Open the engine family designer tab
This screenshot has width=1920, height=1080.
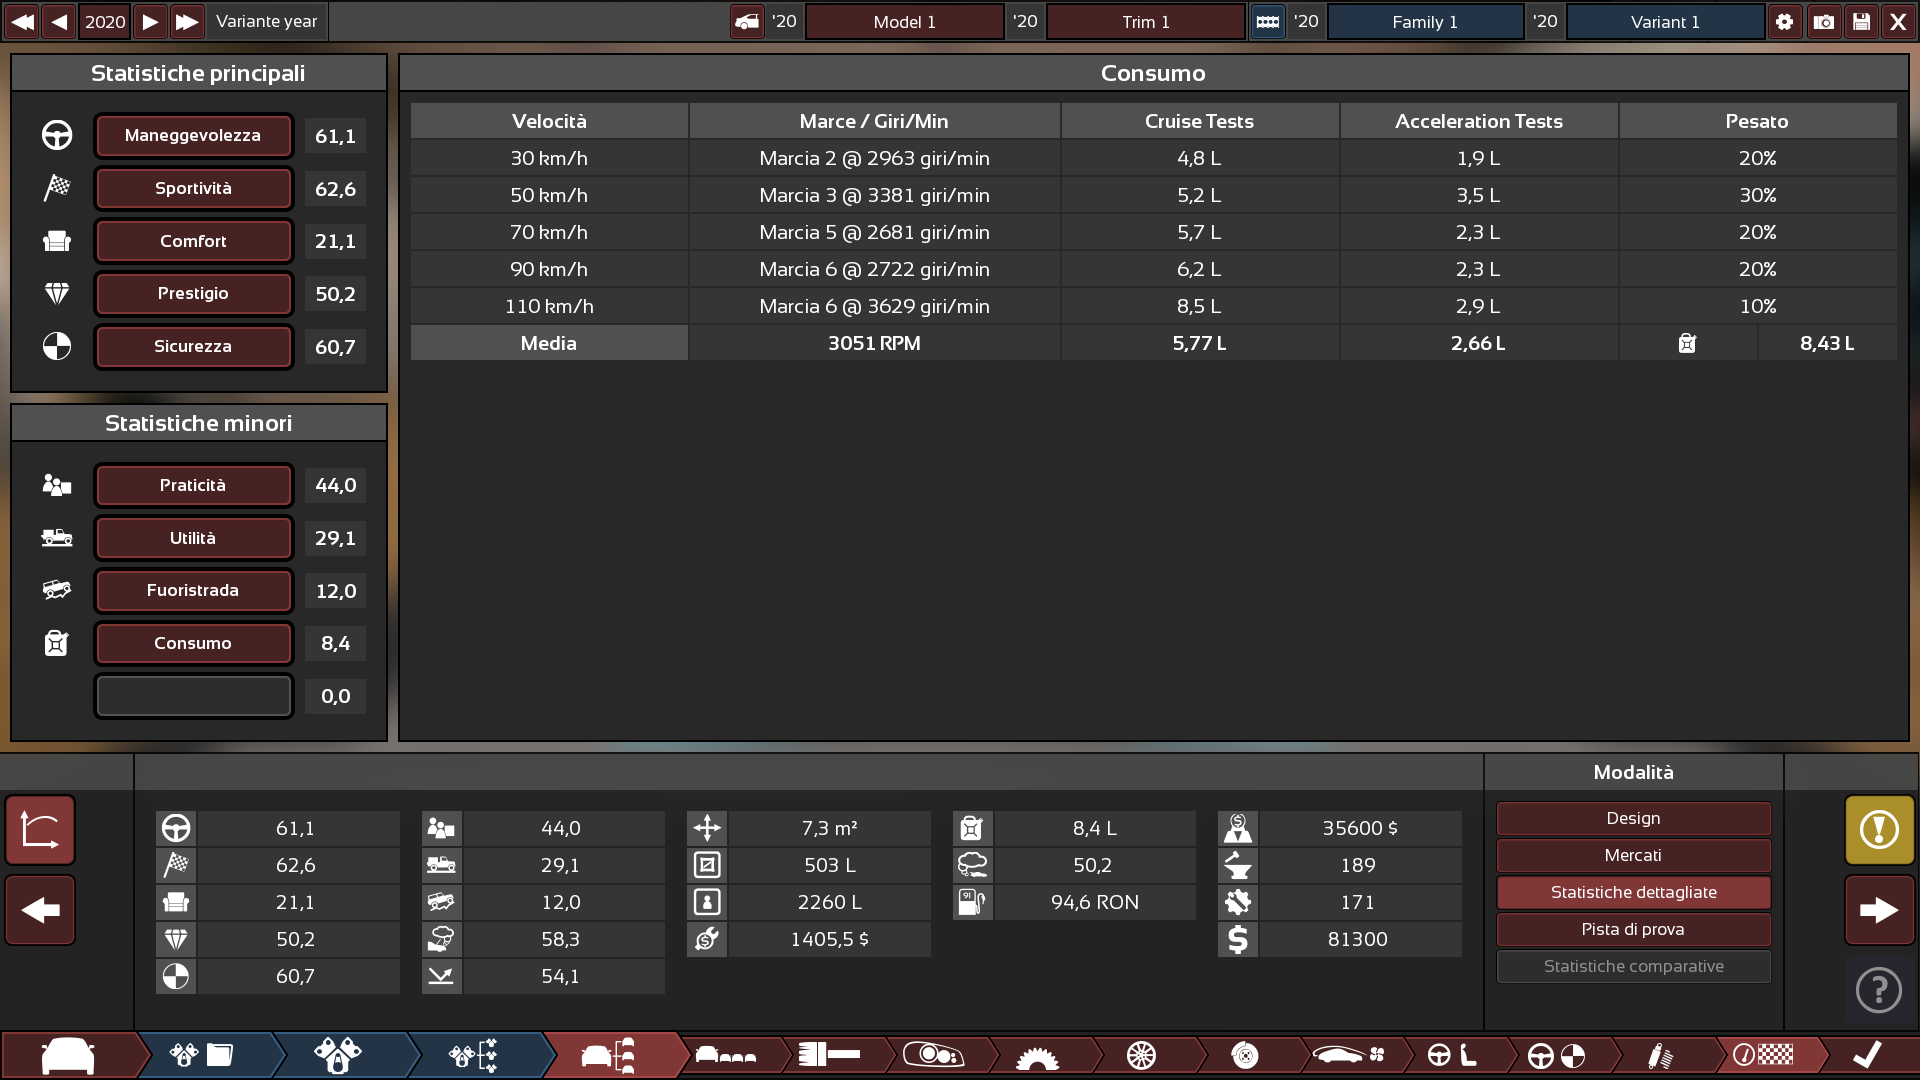coord(200,1055)
